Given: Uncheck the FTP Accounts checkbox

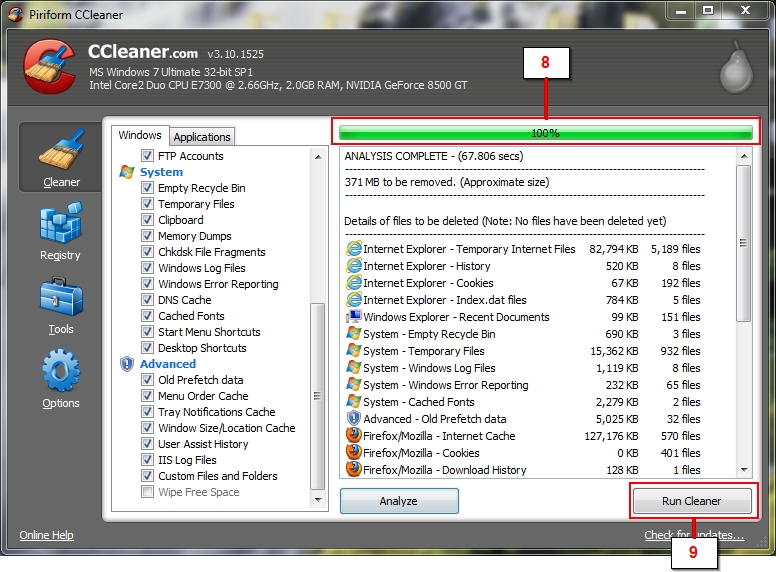Looking at the screenshot, I should [147, 155].
